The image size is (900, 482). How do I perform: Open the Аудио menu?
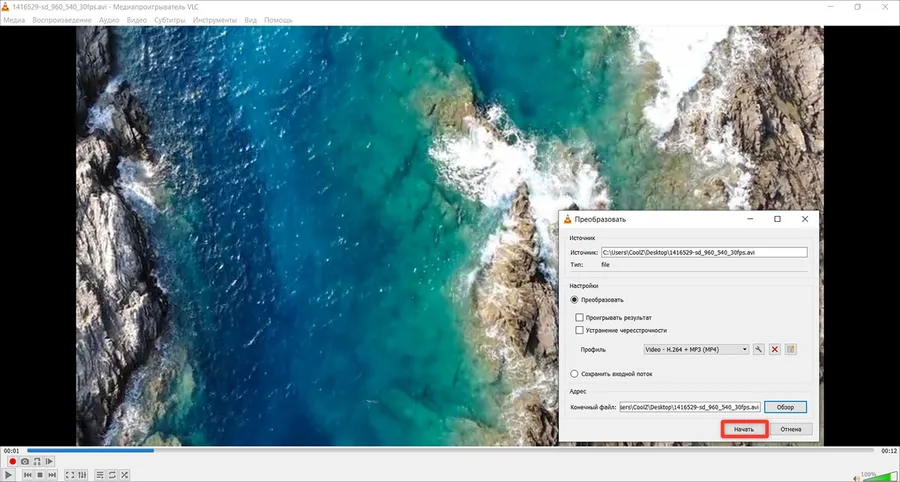[x=109, y=20]
